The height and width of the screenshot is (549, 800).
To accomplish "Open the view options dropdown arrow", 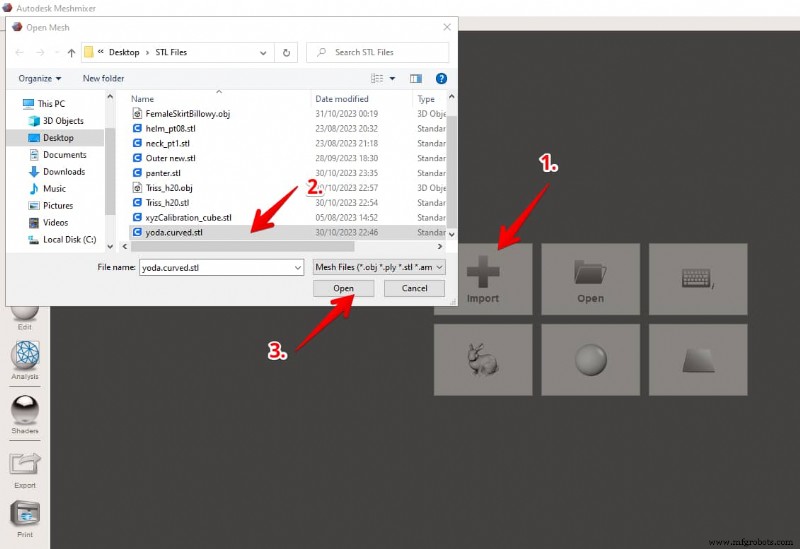I will (x=392, y=79).
